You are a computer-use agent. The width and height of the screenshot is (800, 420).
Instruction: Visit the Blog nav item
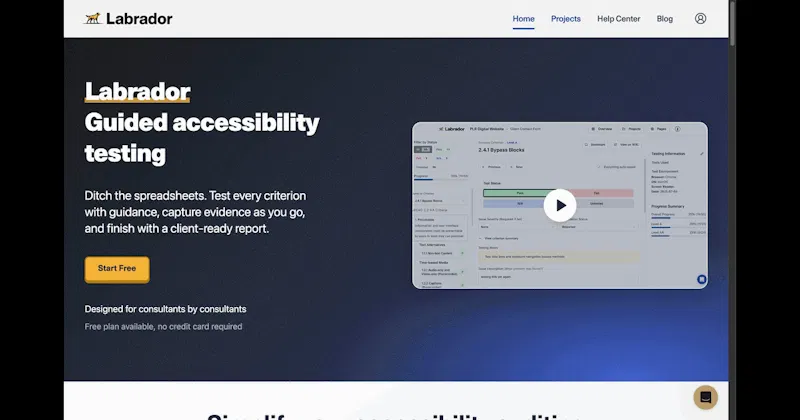pos(665,19)
